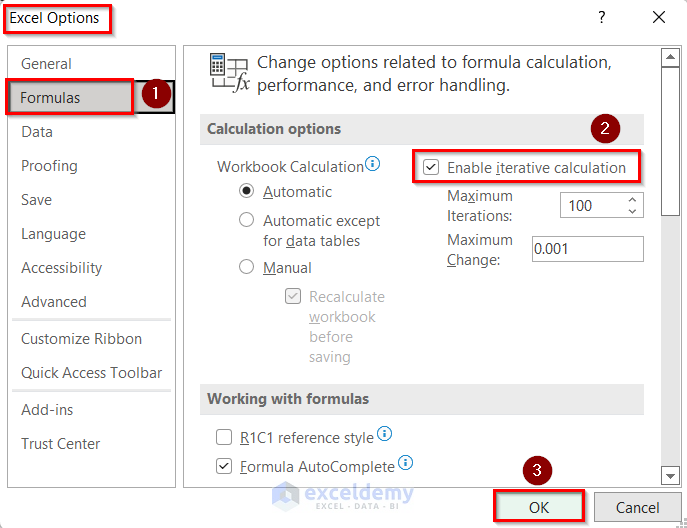Toggle Enable iterative calculation checkbox
687x528 pixels.
click(x=431, y=168)
